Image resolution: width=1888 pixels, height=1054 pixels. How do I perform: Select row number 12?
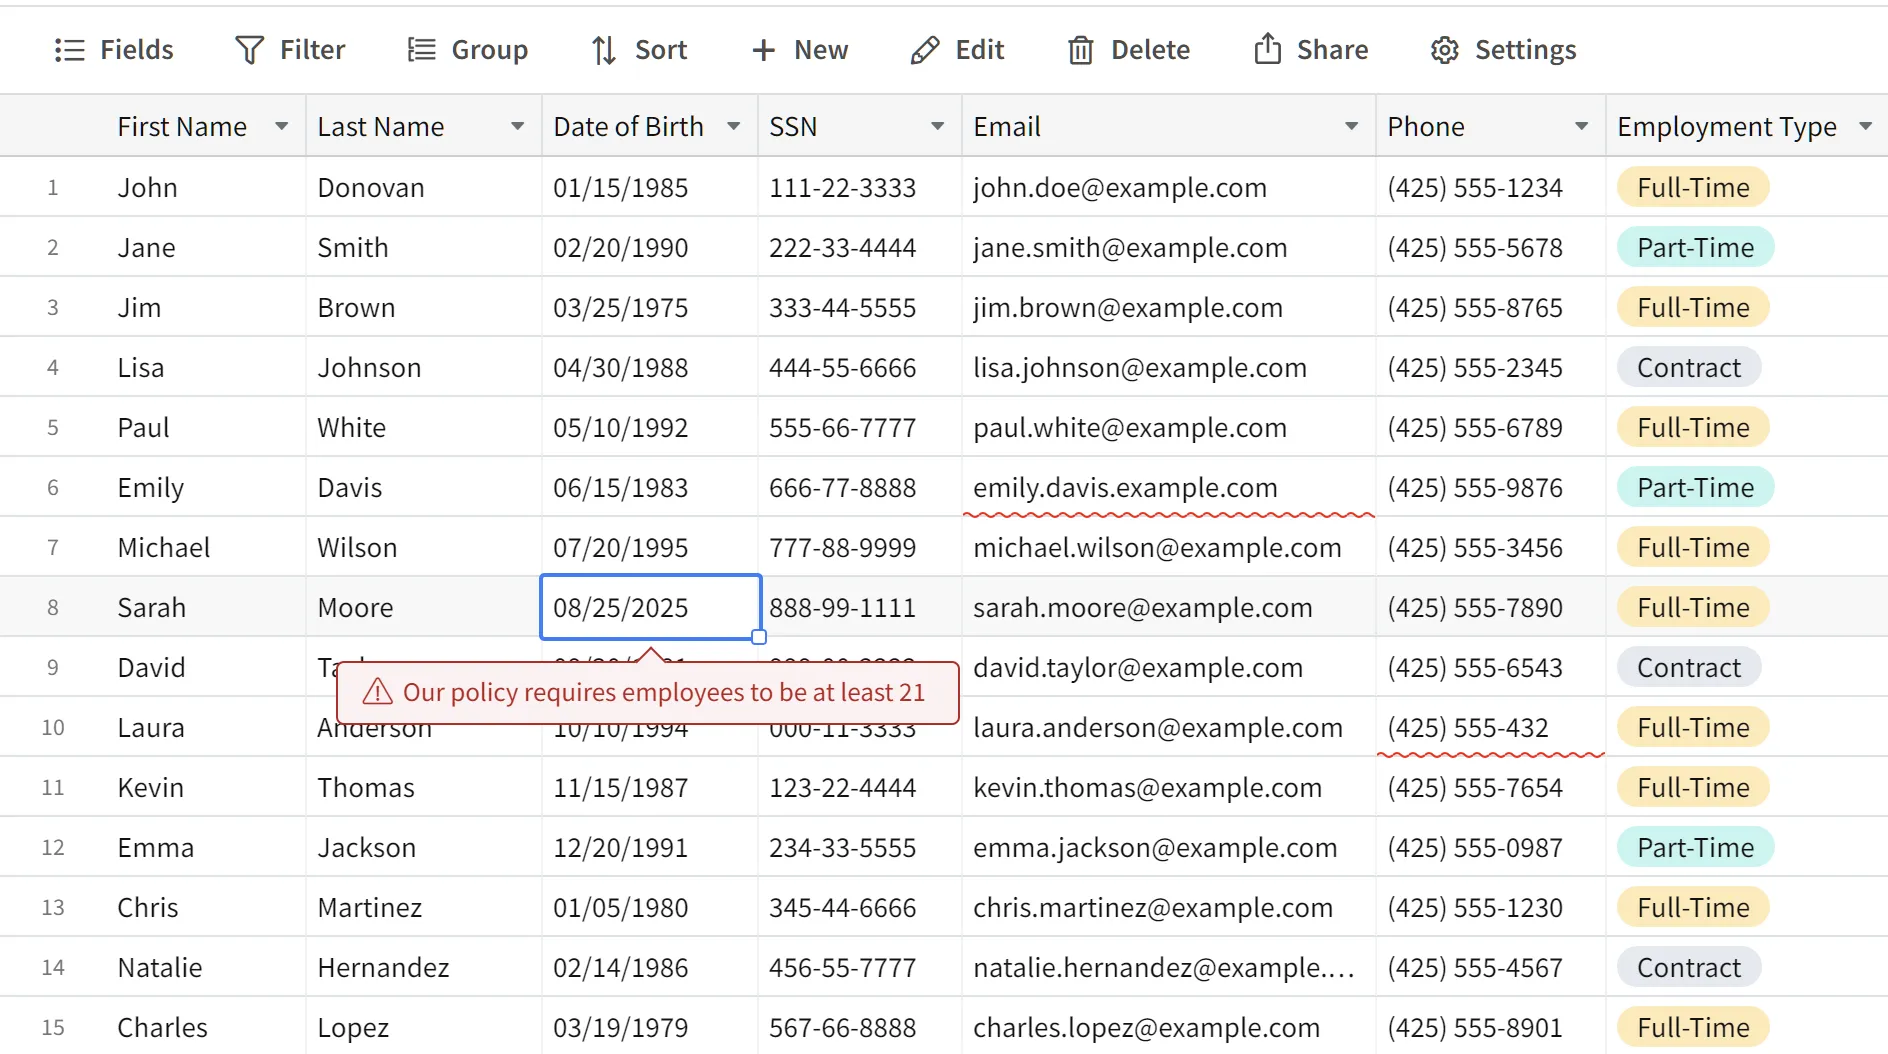[x=53, y=848]
